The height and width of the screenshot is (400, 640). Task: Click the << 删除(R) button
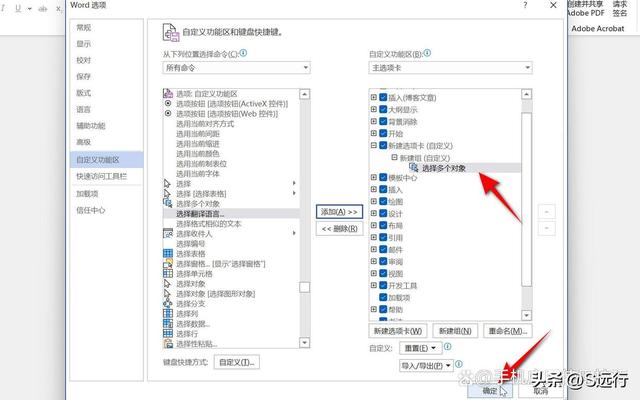(x=339, y=229)
